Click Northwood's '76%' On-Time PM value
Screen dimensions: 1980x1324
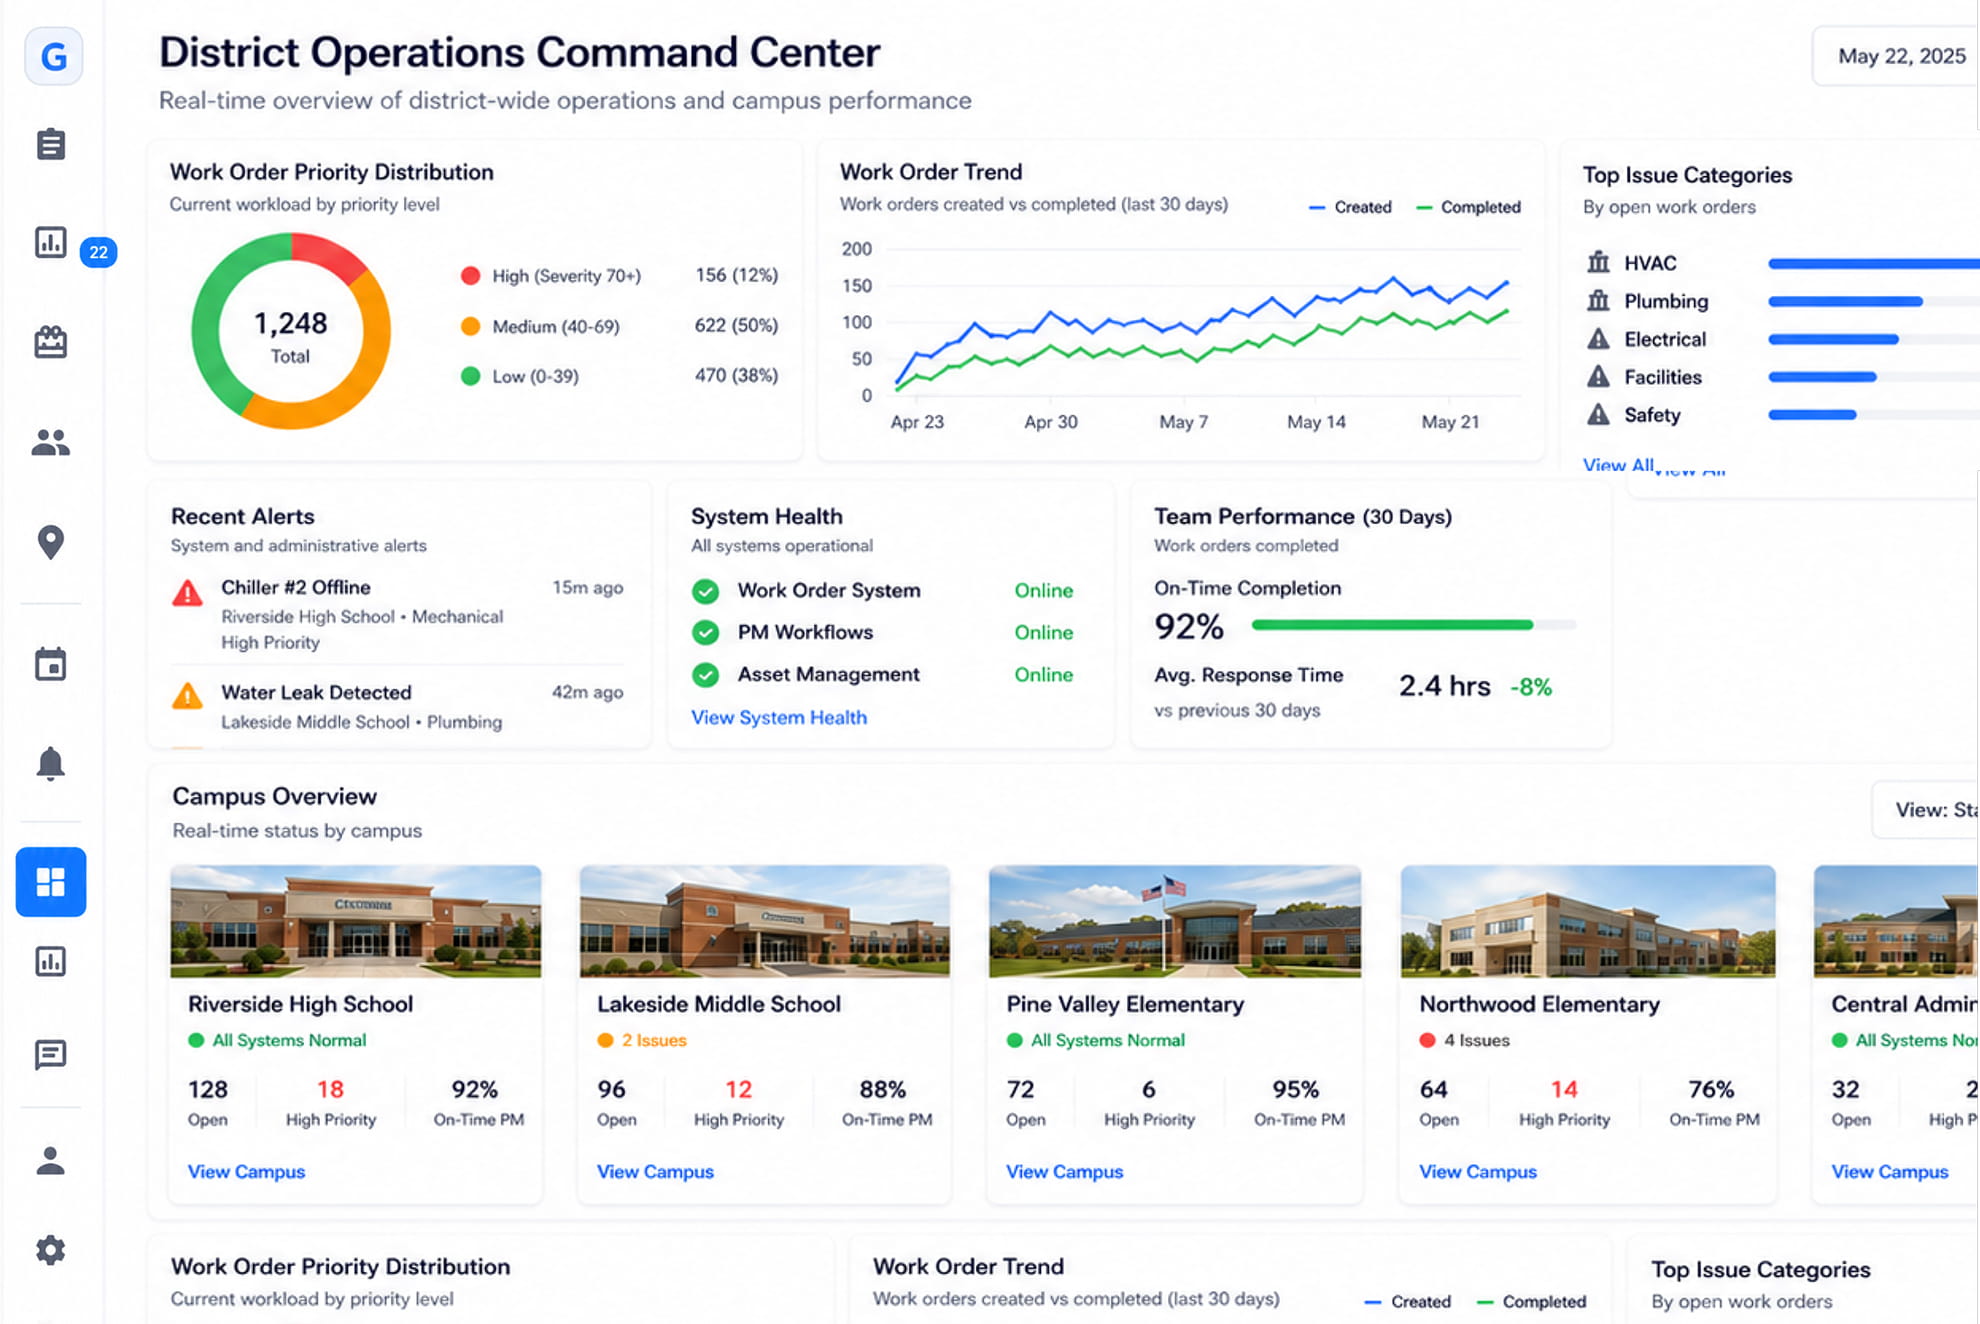click(1711, 1089)
